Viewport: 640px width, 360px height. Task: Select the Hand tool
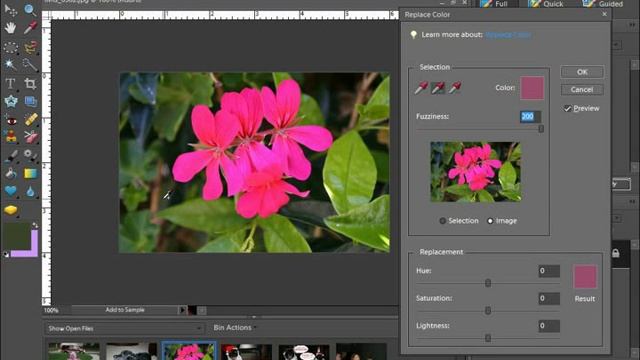(11, 28)
